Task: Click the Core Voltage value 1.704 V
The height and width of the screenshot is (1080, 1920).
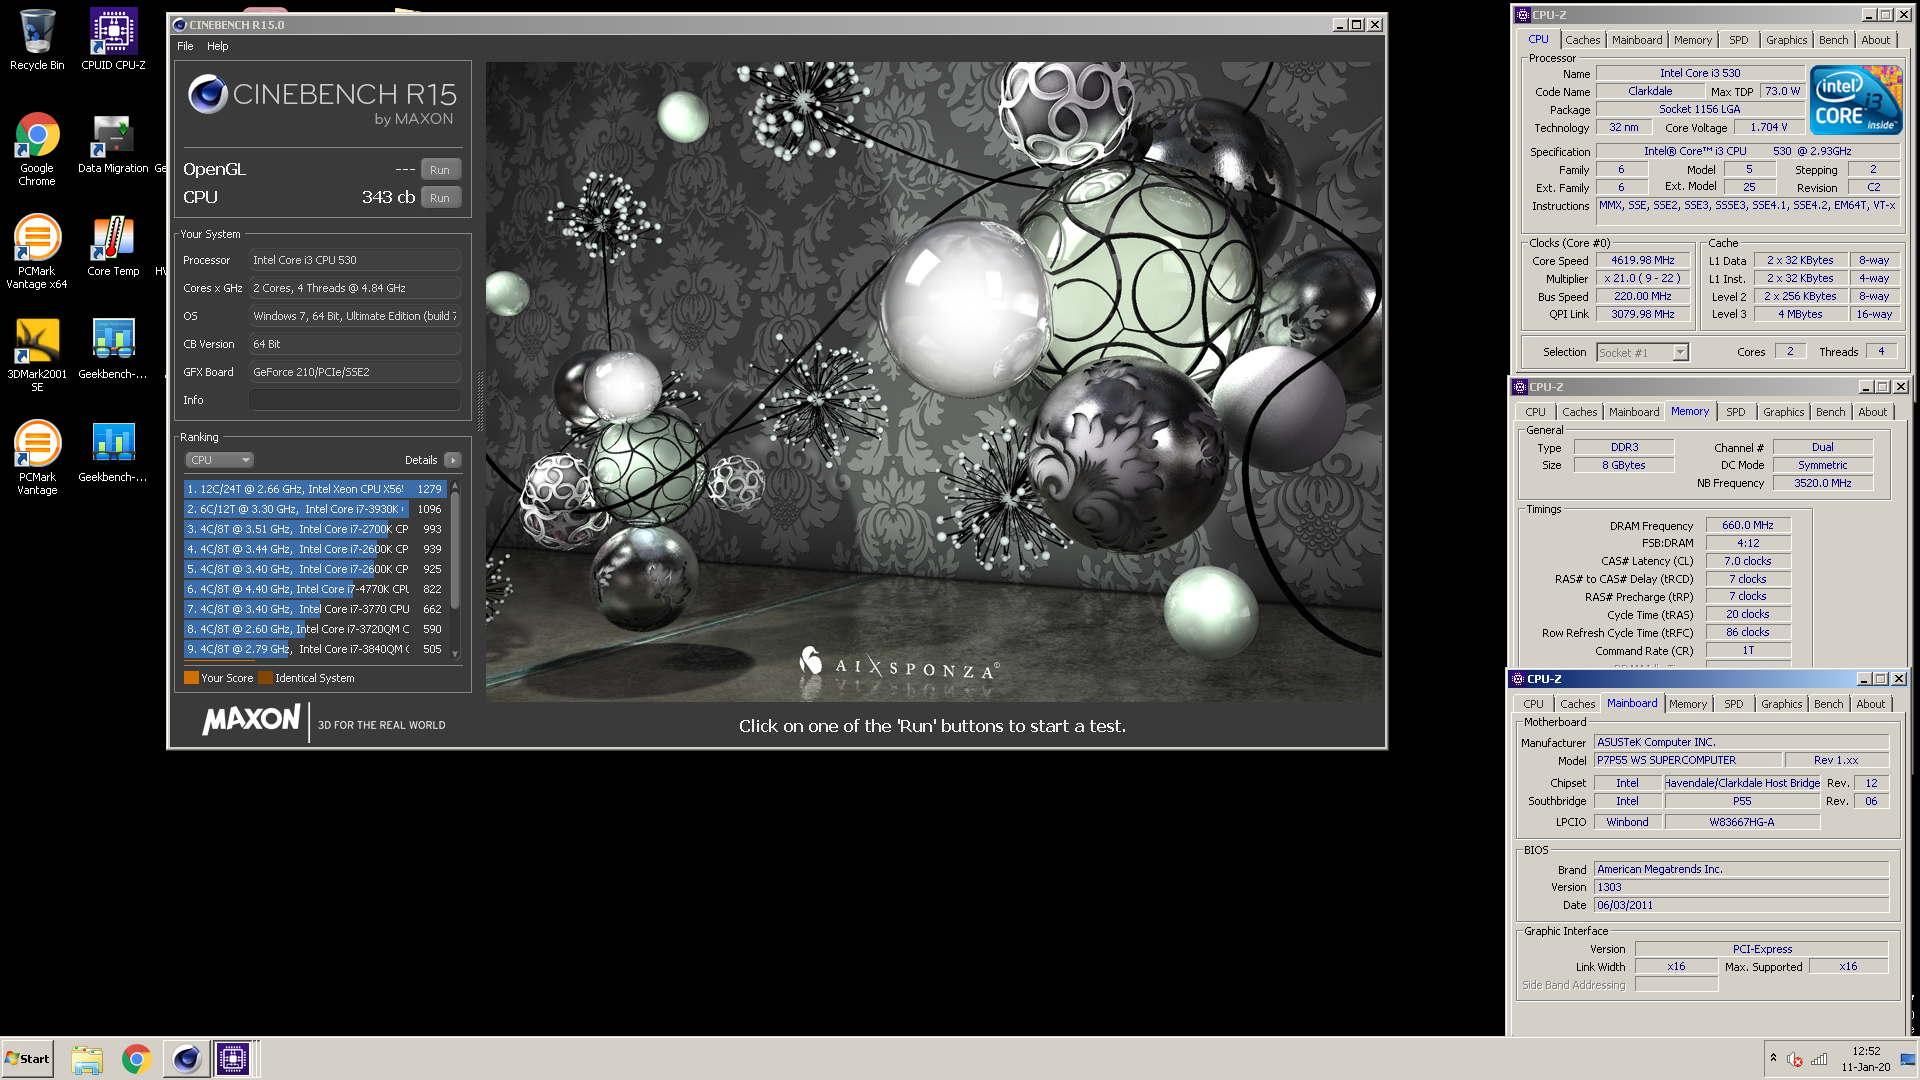Action: tap(1768, 127)
